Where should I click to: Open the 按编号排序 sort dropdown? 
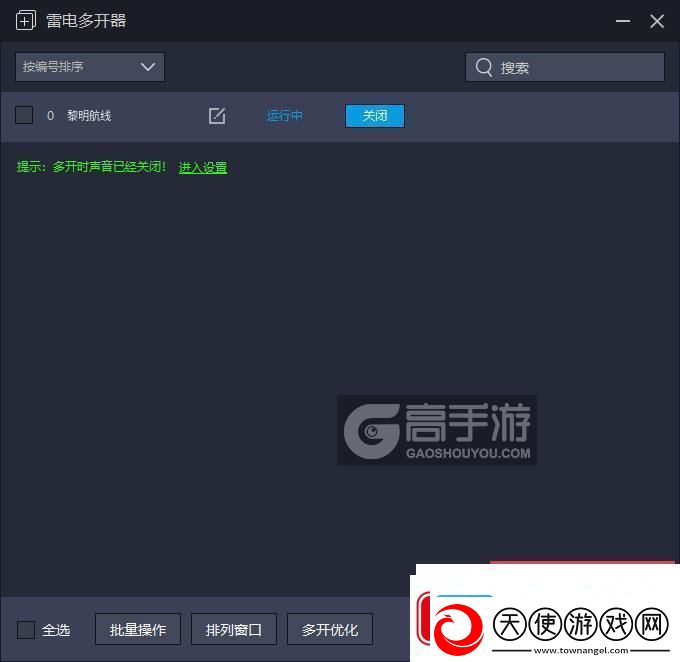90,67
